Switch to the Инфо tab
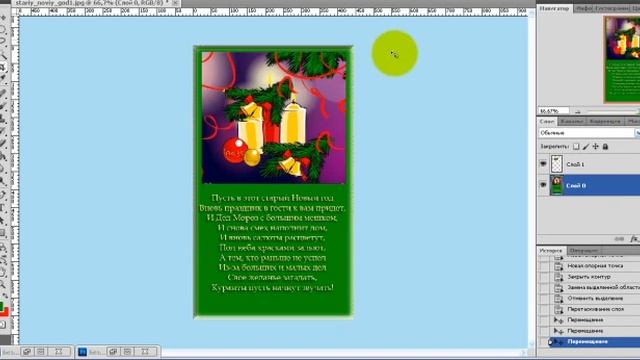Image resolution: width=640 pixels, height=360 pixels. point(584,8)
